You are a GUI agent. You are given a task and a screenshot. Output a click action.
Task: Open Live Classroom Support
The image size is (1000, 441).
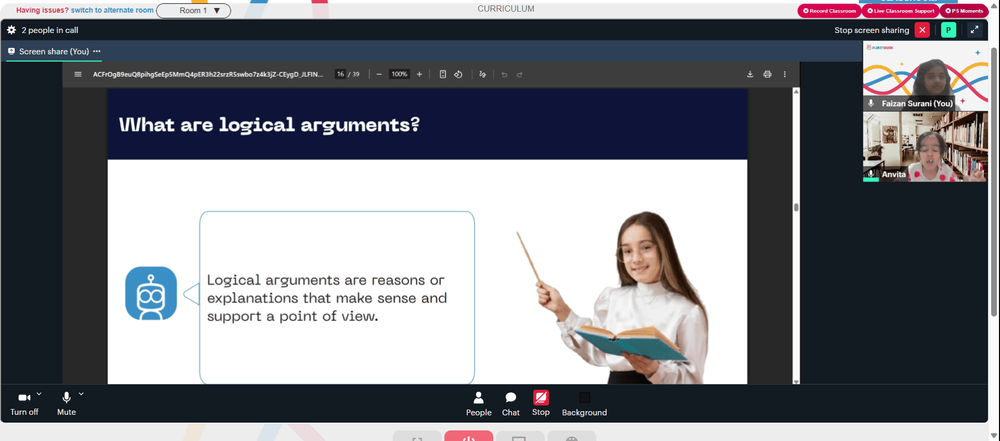coord(900,11)
